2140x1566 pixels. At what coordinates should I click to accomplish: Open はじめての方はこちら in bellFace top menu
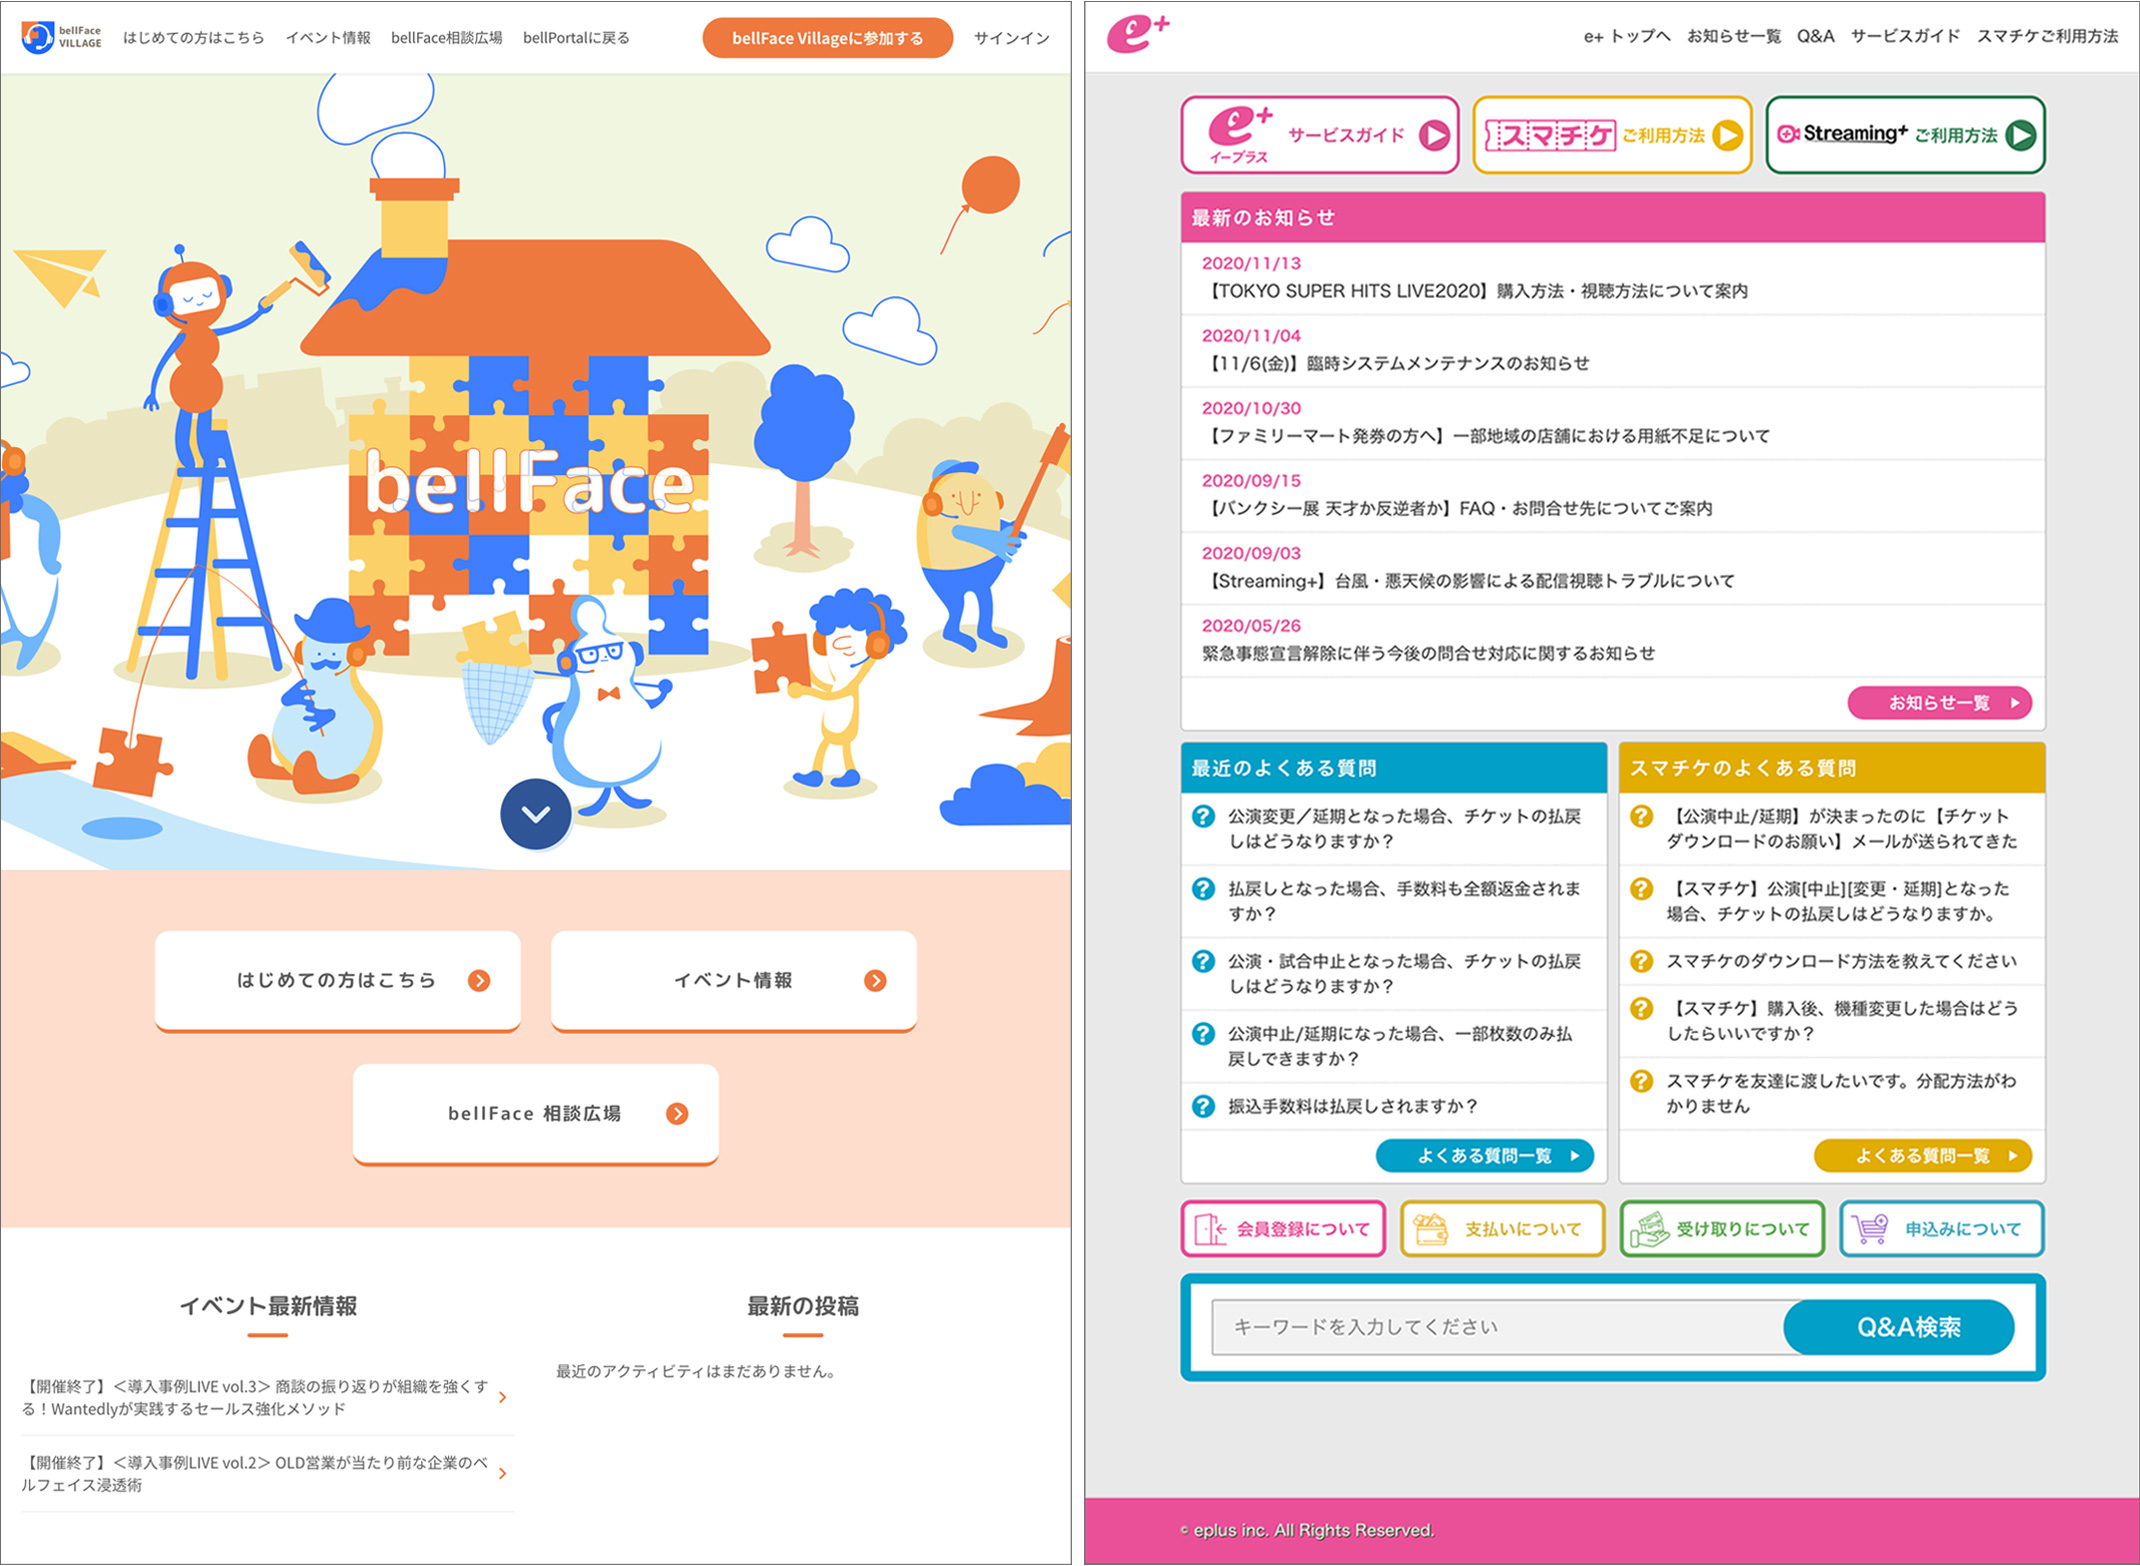coord(194,38)
